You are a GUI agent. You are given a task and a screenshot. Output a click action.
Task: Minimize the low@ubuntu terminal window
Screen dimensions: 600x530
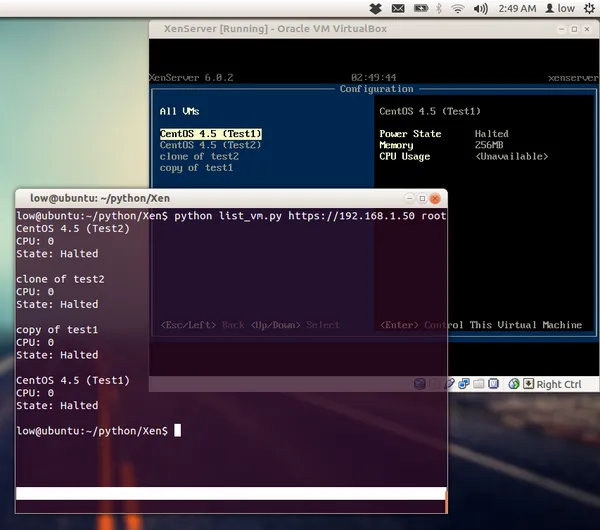click(x=409, y=198)
